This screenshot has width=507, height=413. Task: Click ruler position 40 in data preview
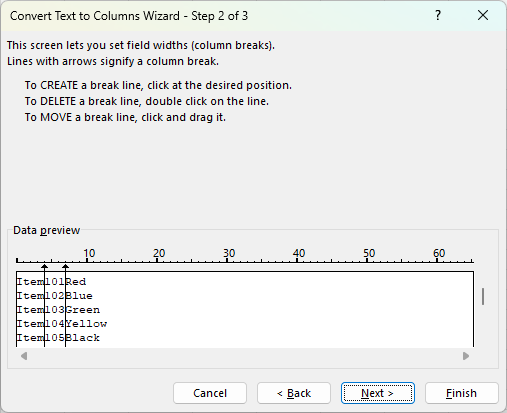pyautogui.click(x=299, y=253)
